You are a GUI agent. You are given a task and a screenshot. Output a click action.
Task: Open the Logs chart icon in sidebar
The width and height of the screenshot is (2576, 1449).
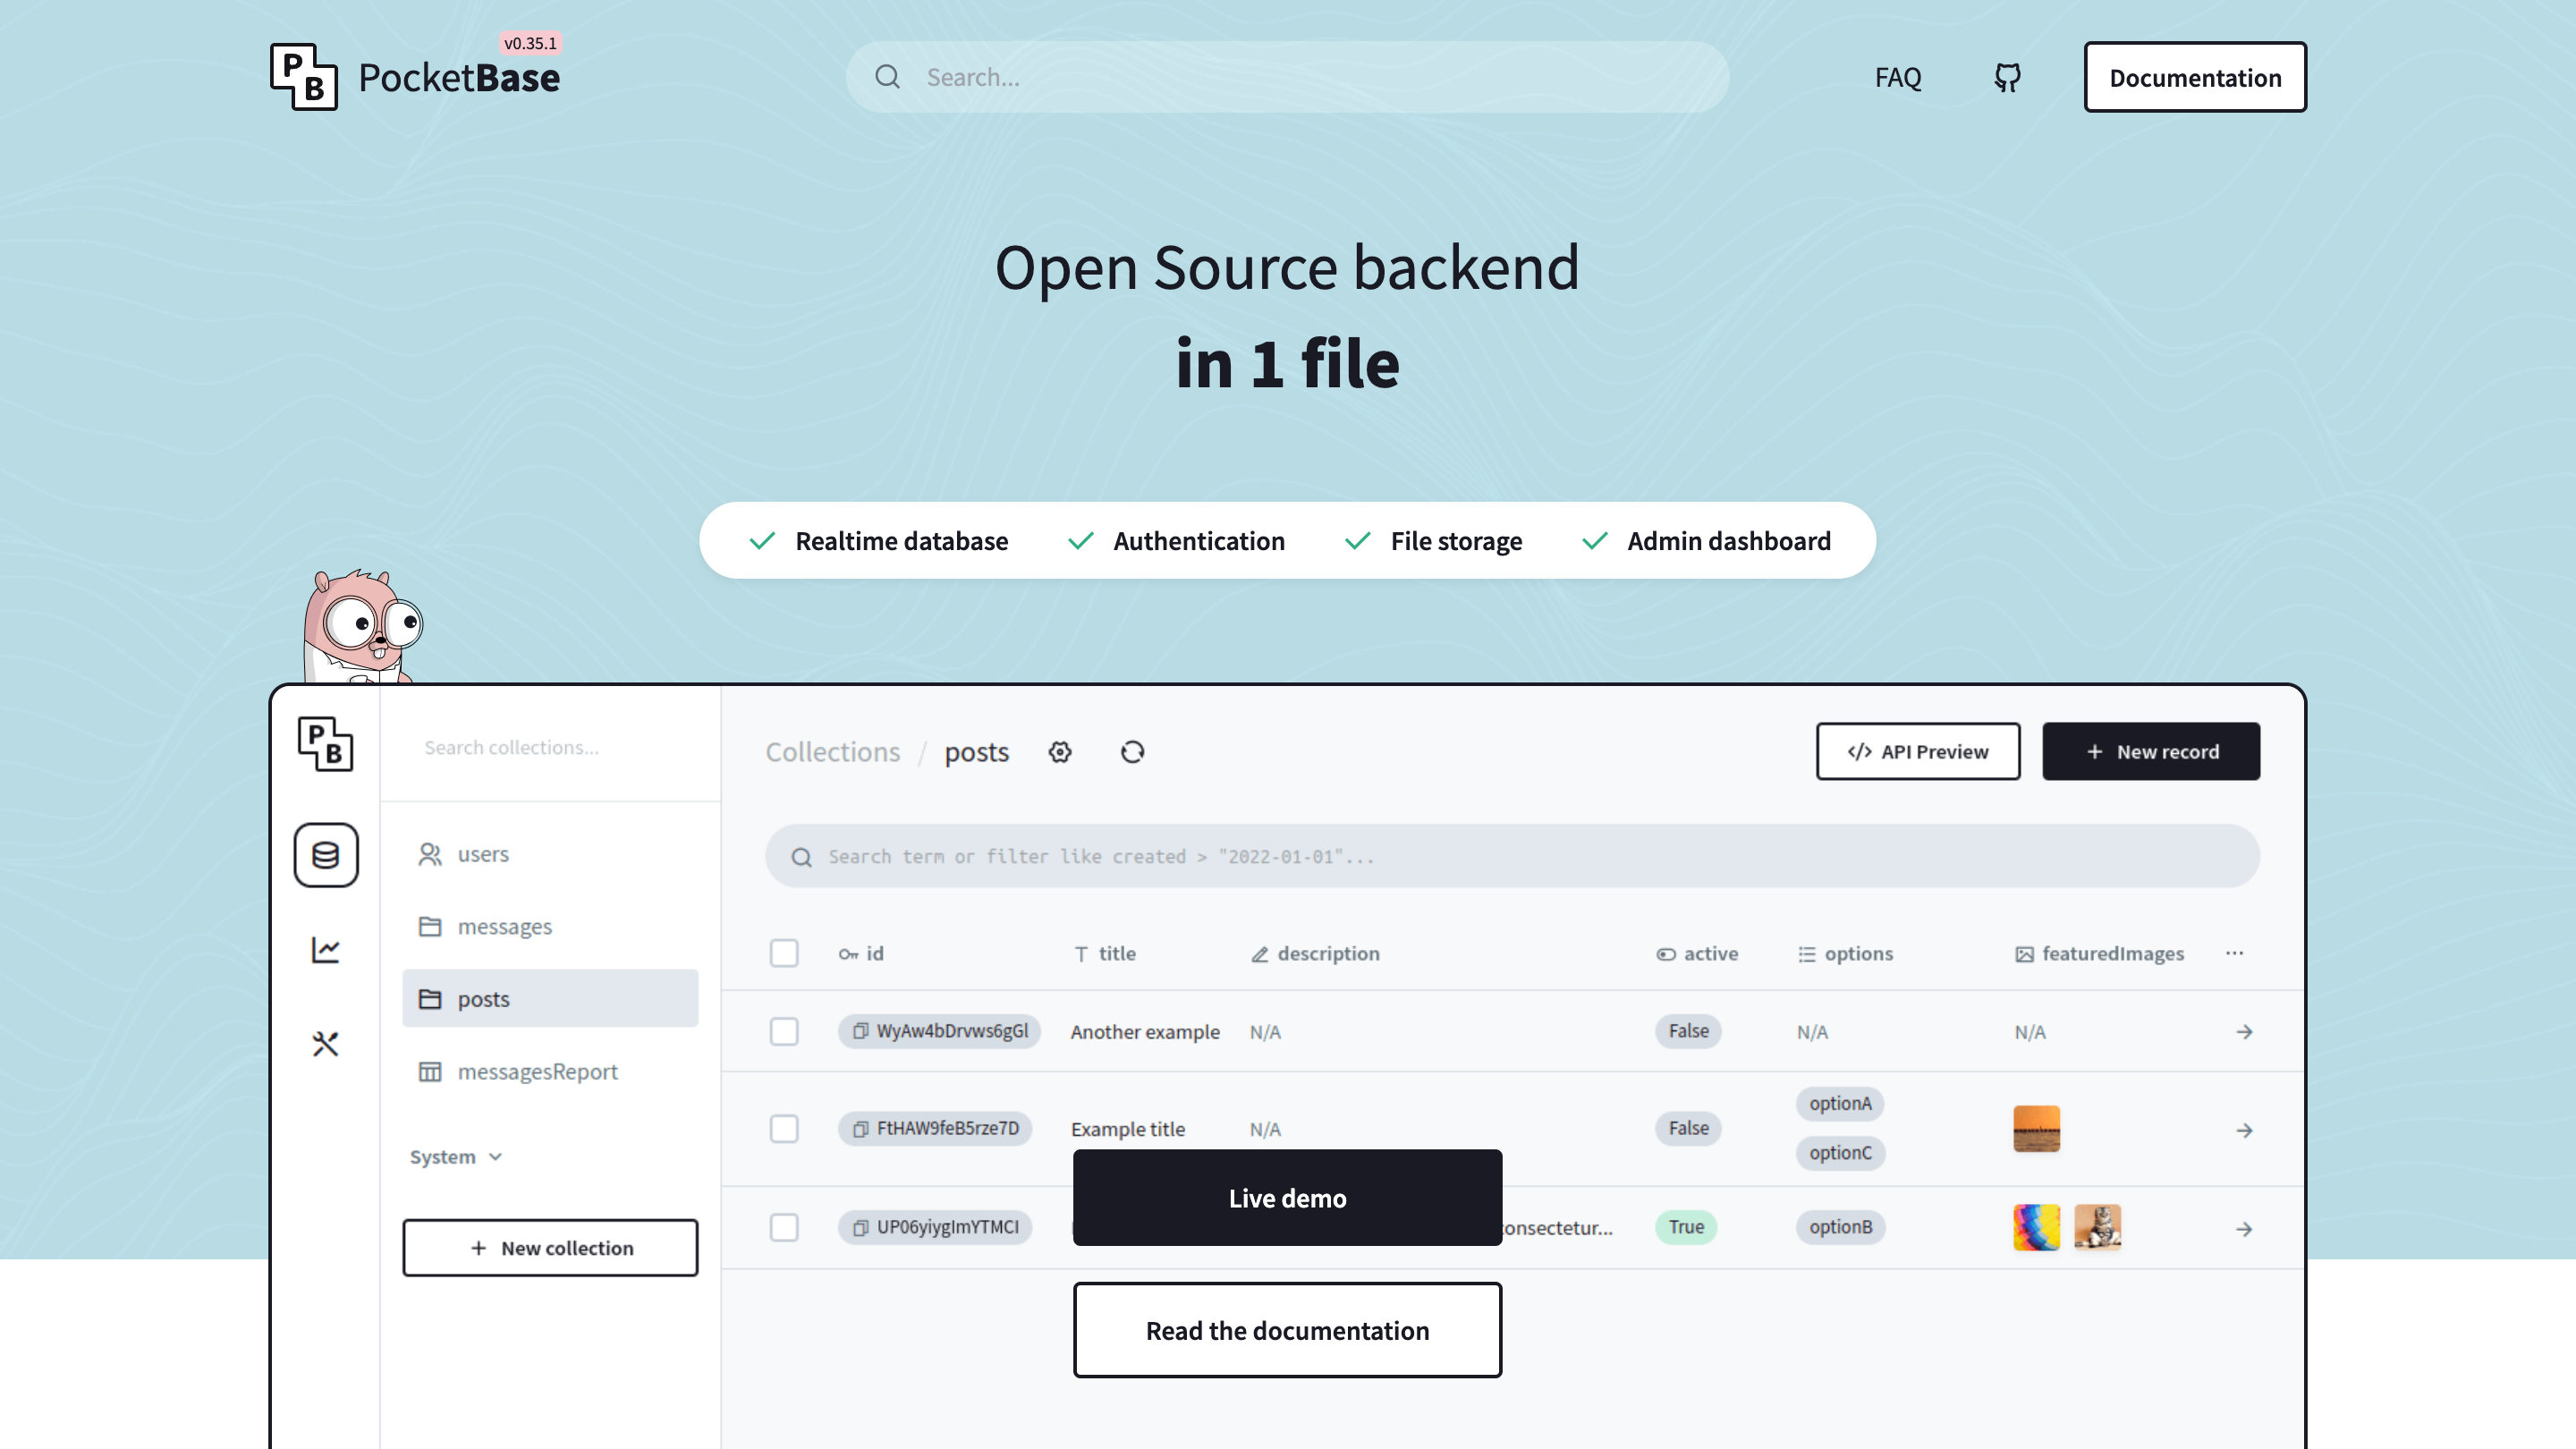pos(326,950)
